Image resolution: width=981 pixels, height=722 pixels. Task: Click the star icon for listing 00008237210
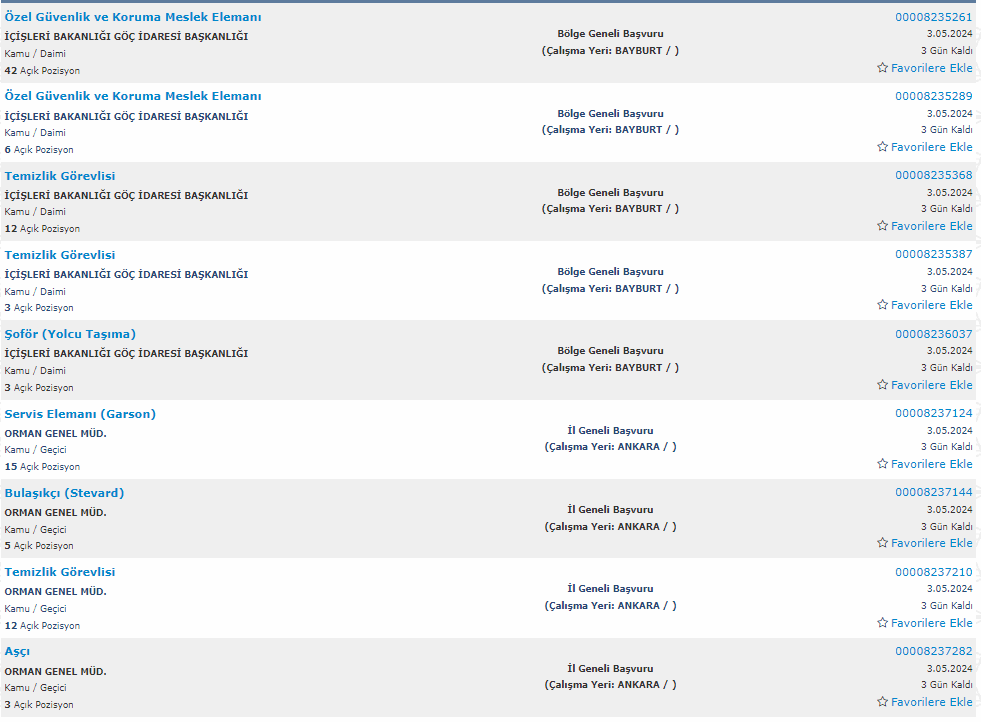coord(882,623)
